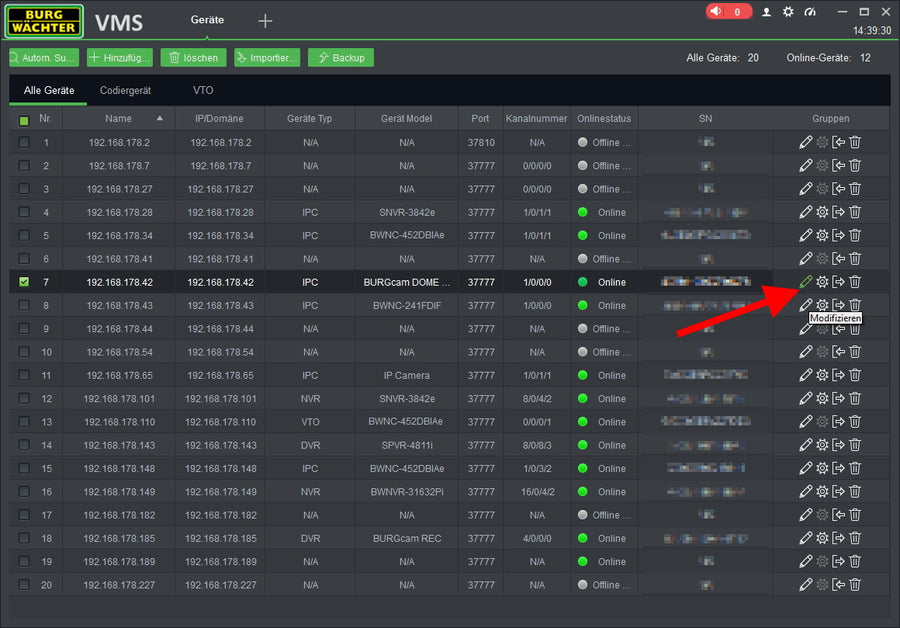Screen dimensions: 900x628
Task: Open the user account icon in title bar
Action: click(767, 12)
